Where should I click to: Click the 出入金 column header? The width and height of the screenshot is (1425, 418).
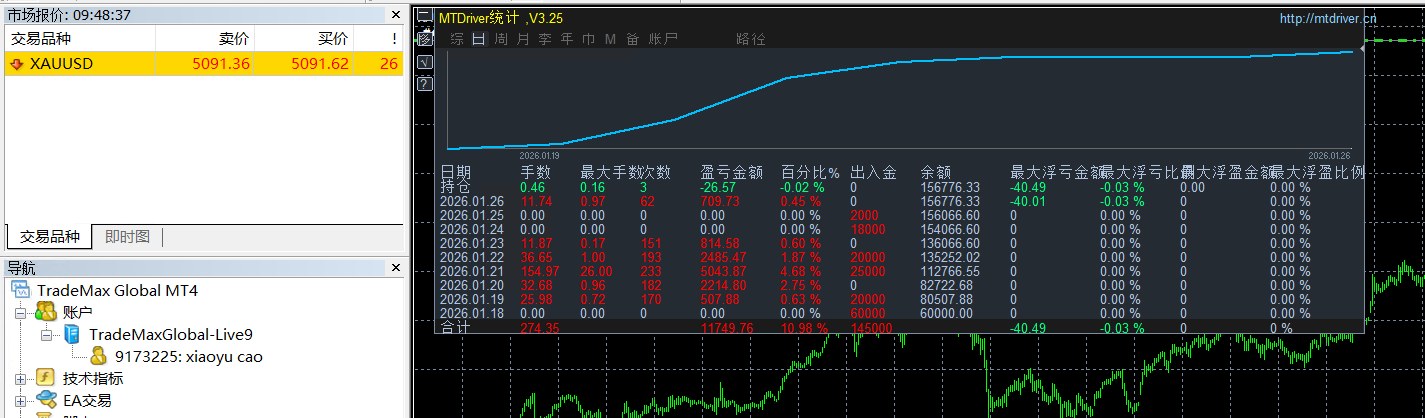(x=873, y=173)
